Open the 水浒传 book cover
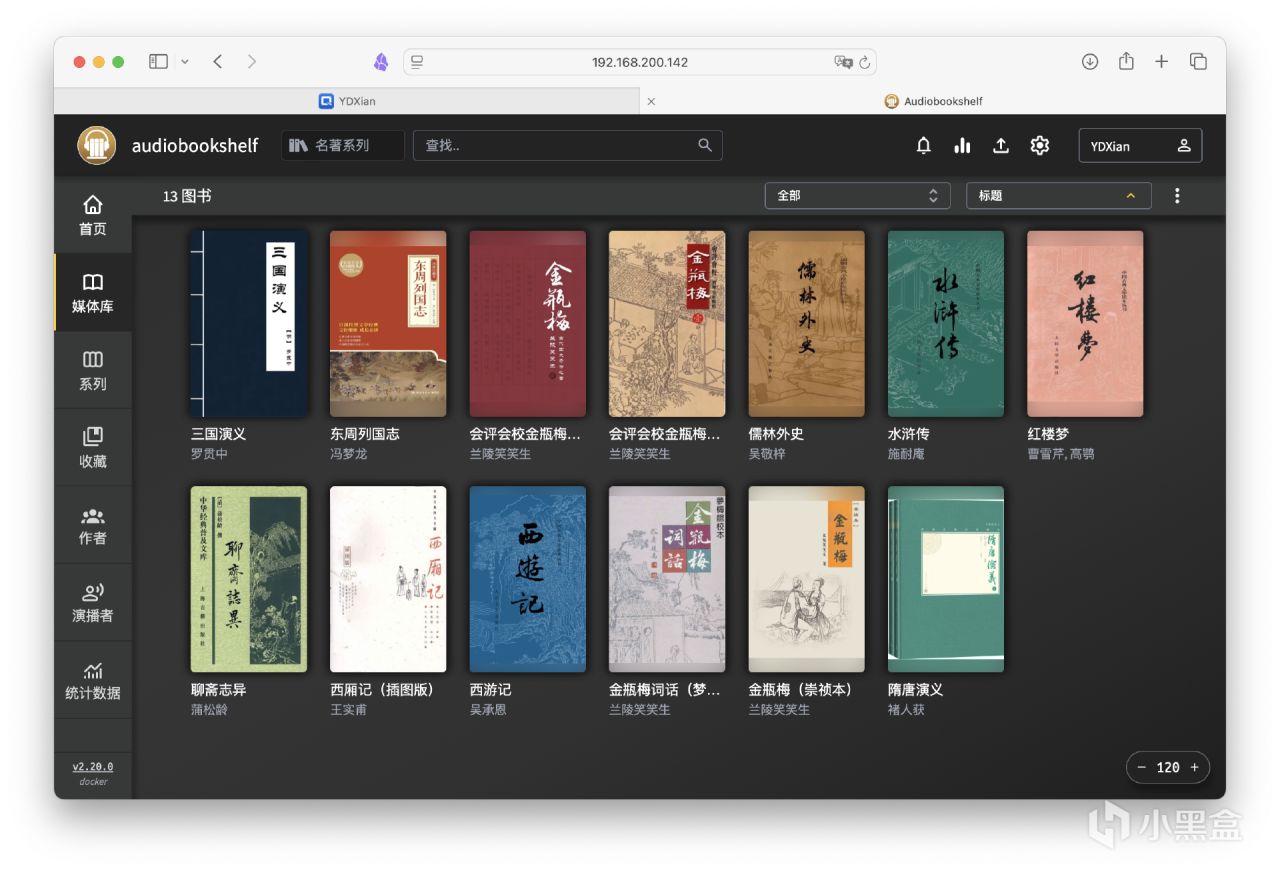 click(x=946, y=324)
